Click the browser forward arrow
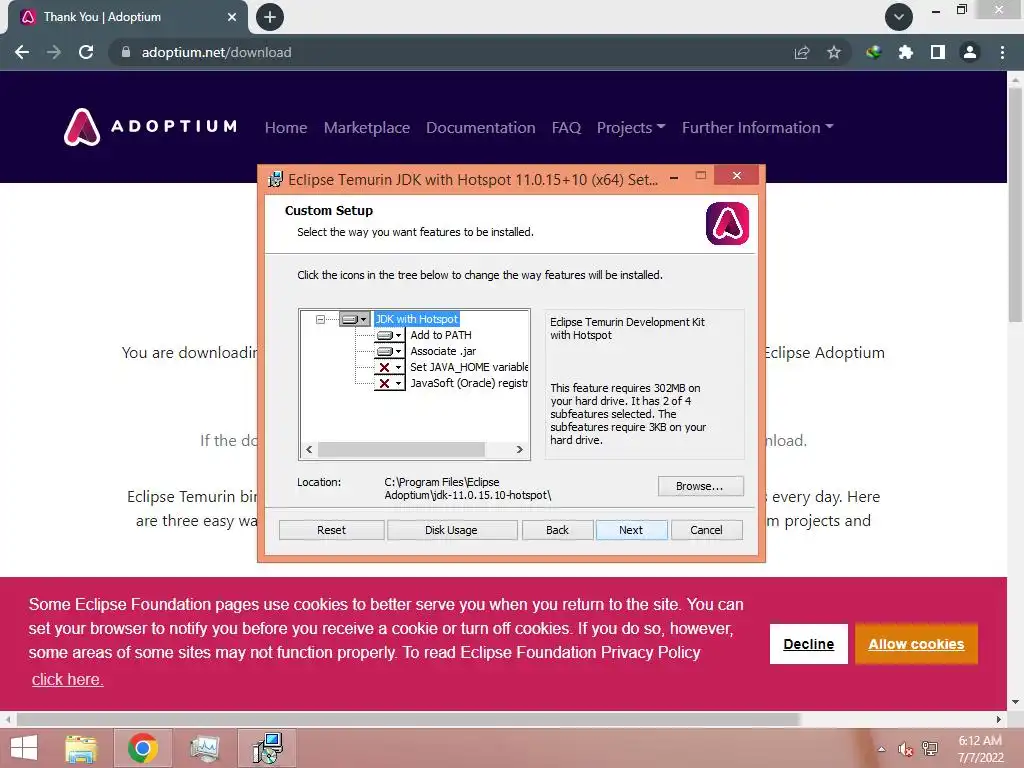Image resolution: width=1024 pixels, height=768 pixels. 54,52
